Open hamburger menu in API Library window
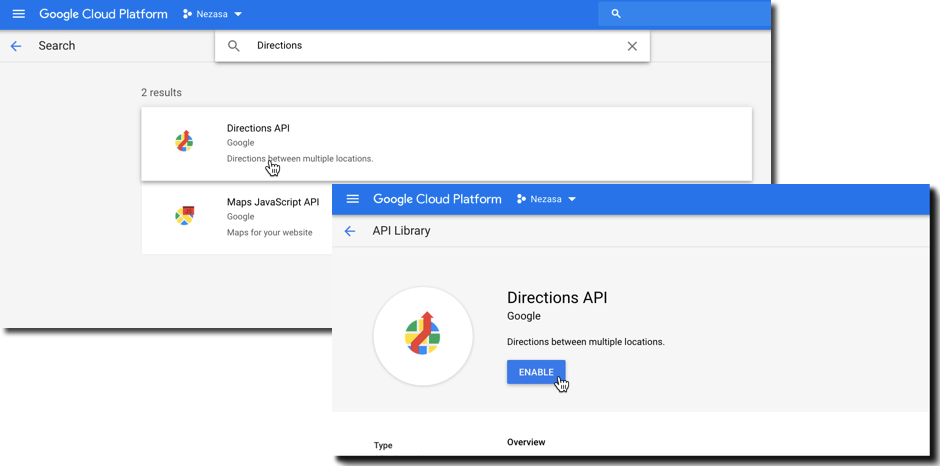Image resolution: width=940 pixels, height=466 pixels. pos(353,199)
